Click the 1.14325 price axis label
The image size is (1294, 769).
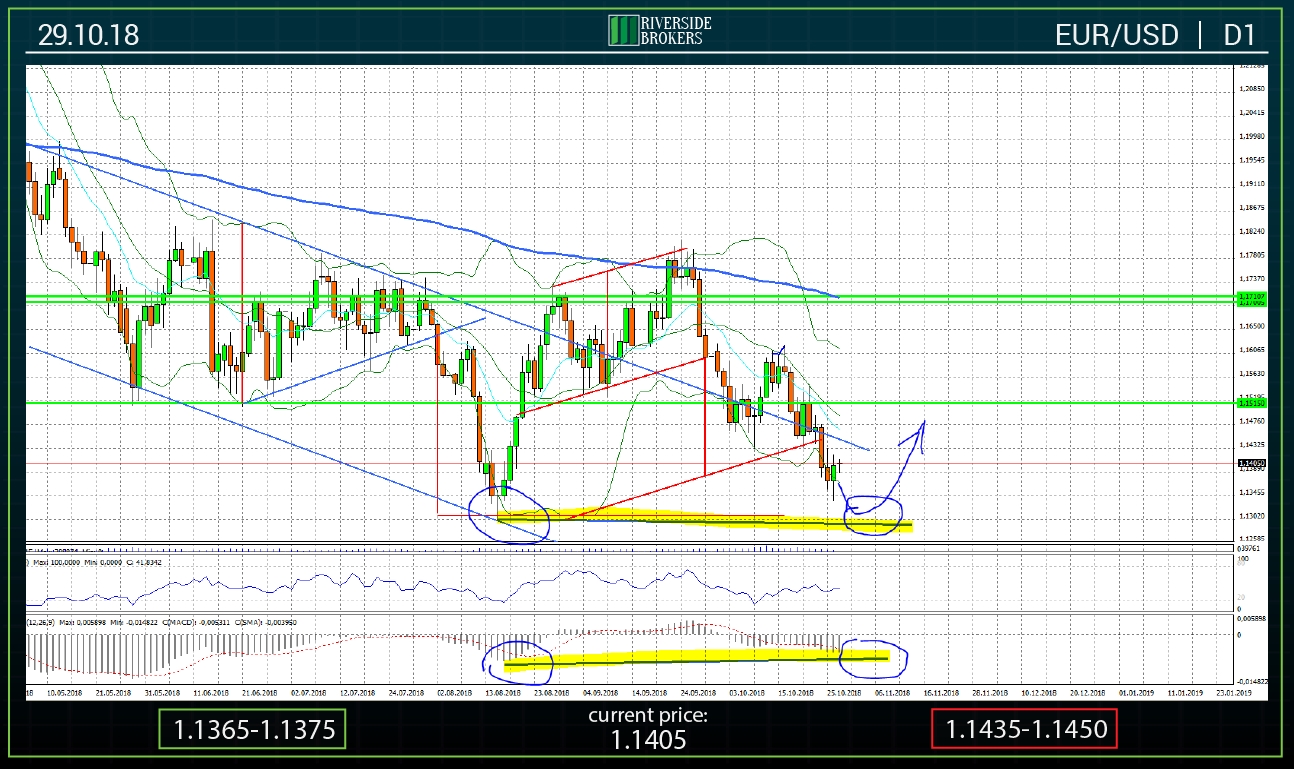[1251, 444]
